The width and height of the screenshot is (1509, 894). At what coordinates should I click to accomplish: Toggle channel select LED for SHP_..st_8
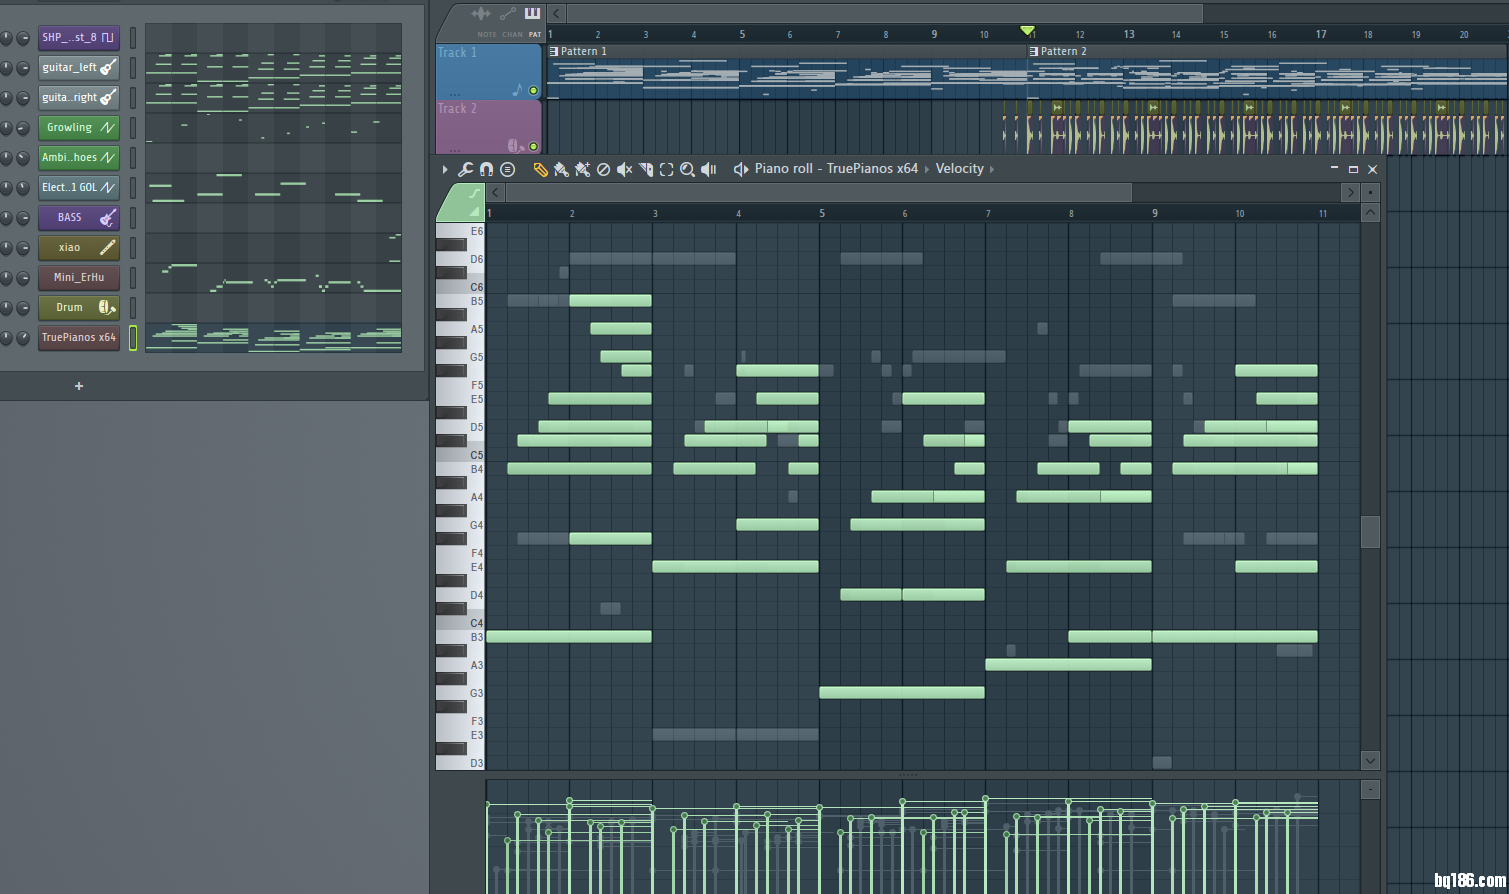[x=133, y=38]
